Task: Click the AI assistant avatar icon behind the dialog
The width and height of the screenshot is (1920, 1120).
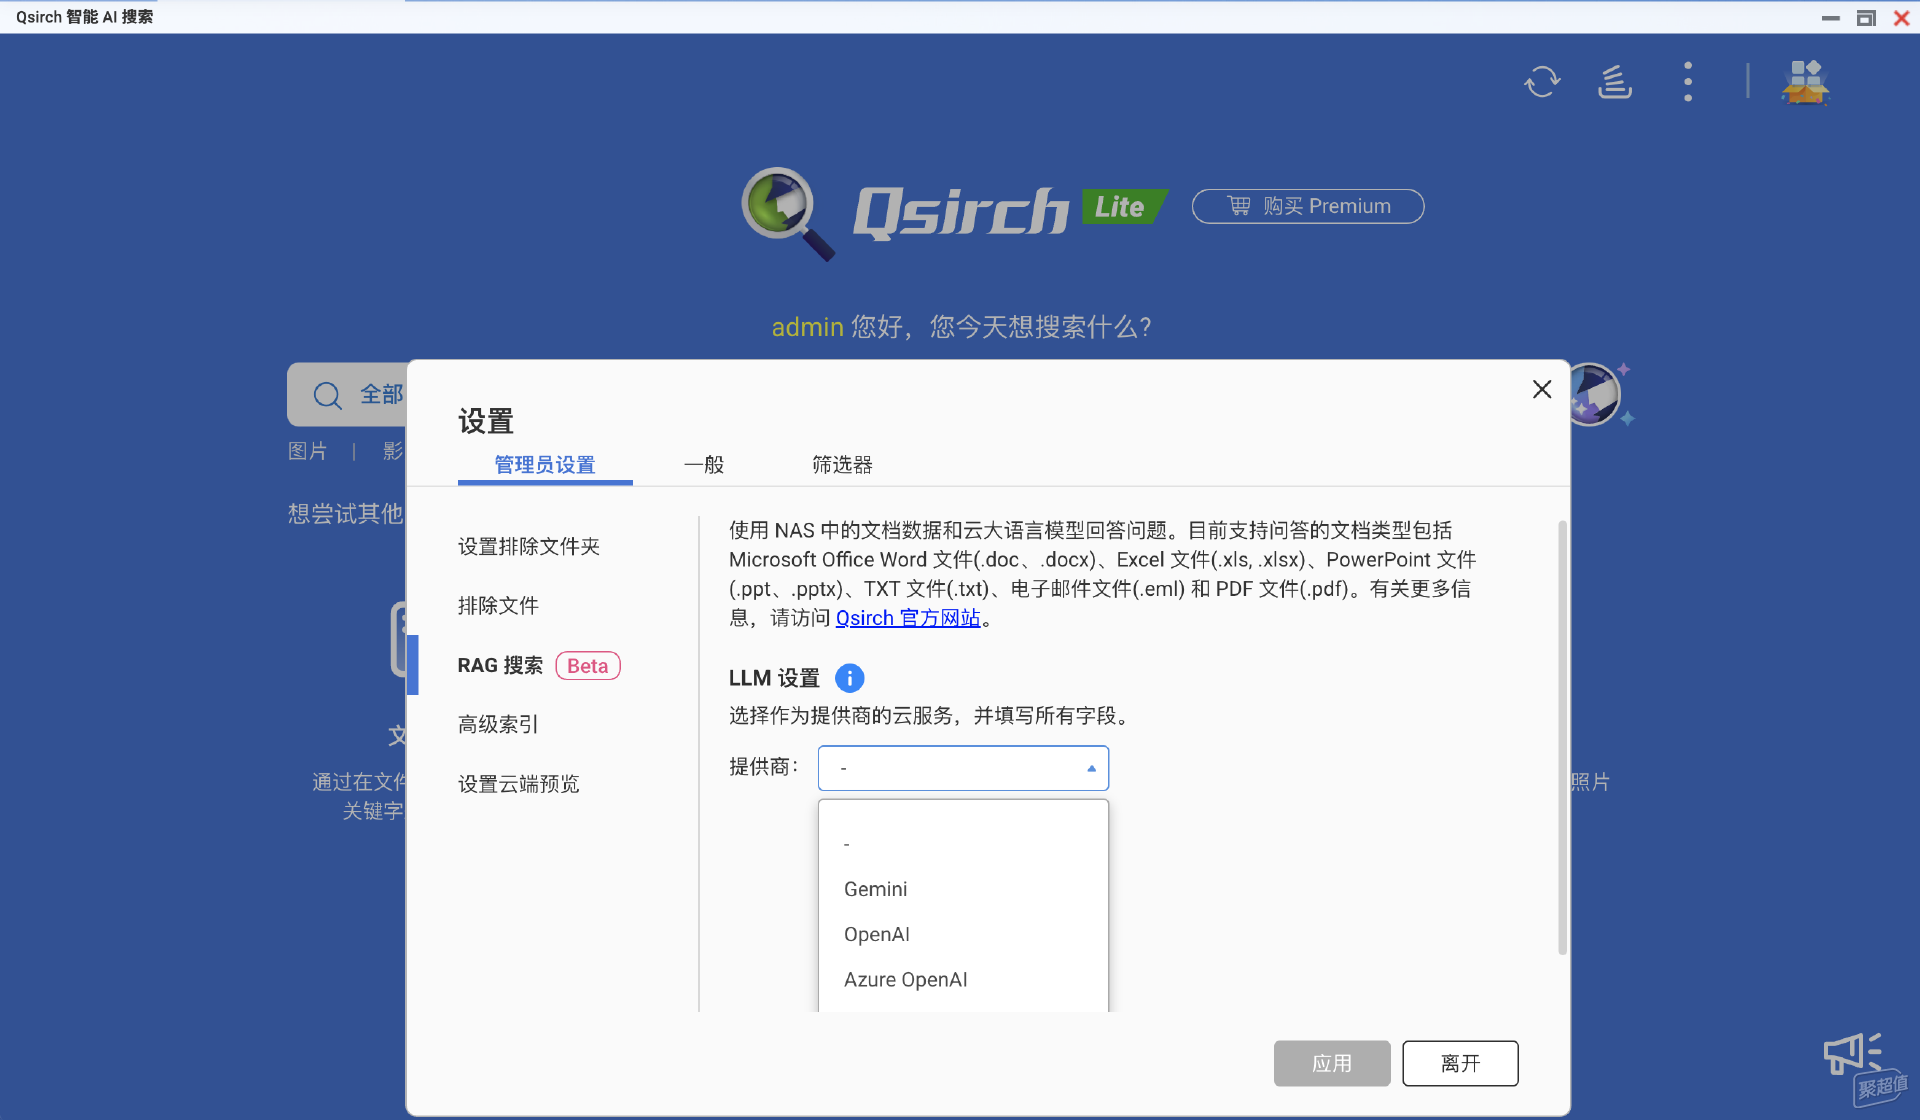Action: point(1596,394)
